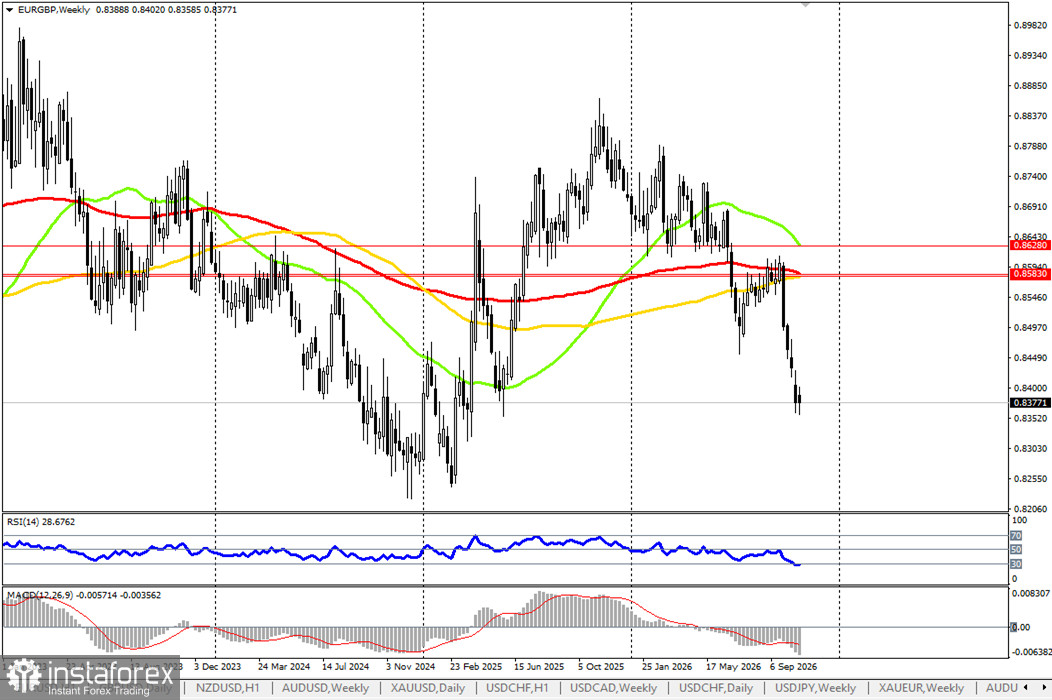The height and width of the screenshot is (700, 1052).
Task: Open the EURGBP,Weekly chart title dropdown triangle
Action: (9, 10)
